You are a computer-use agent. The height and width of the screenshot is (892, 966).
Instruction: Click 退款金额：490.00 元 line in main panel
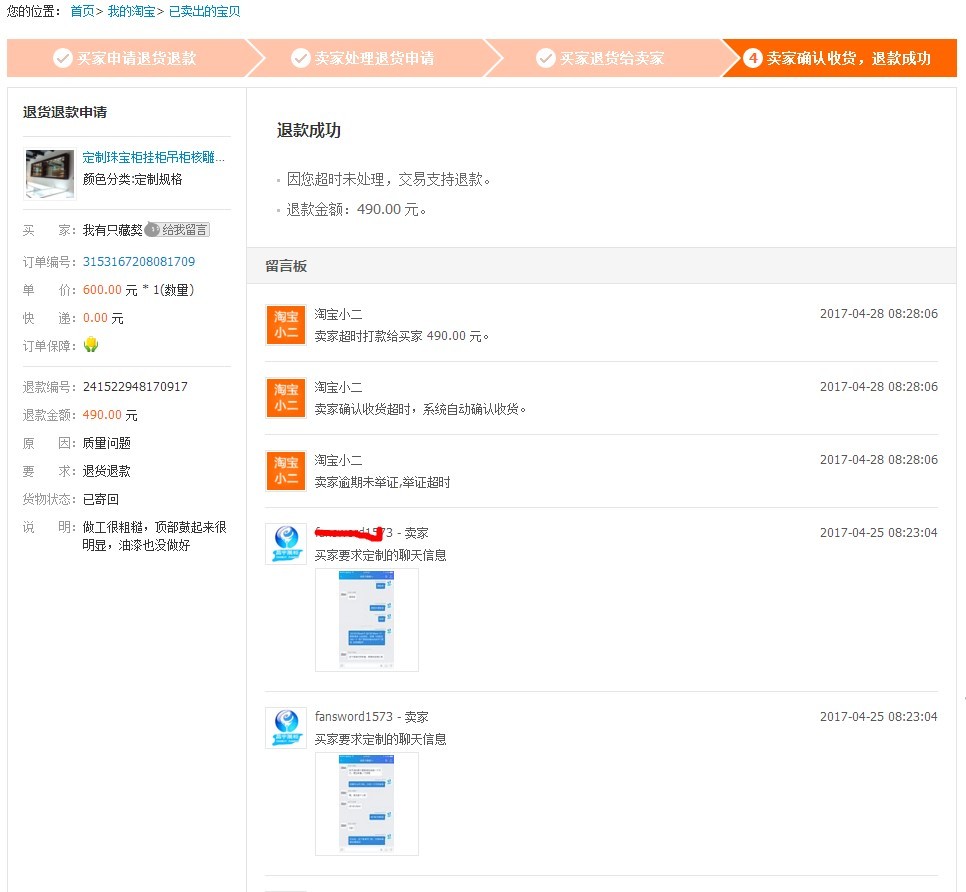[x=356, y=209]
